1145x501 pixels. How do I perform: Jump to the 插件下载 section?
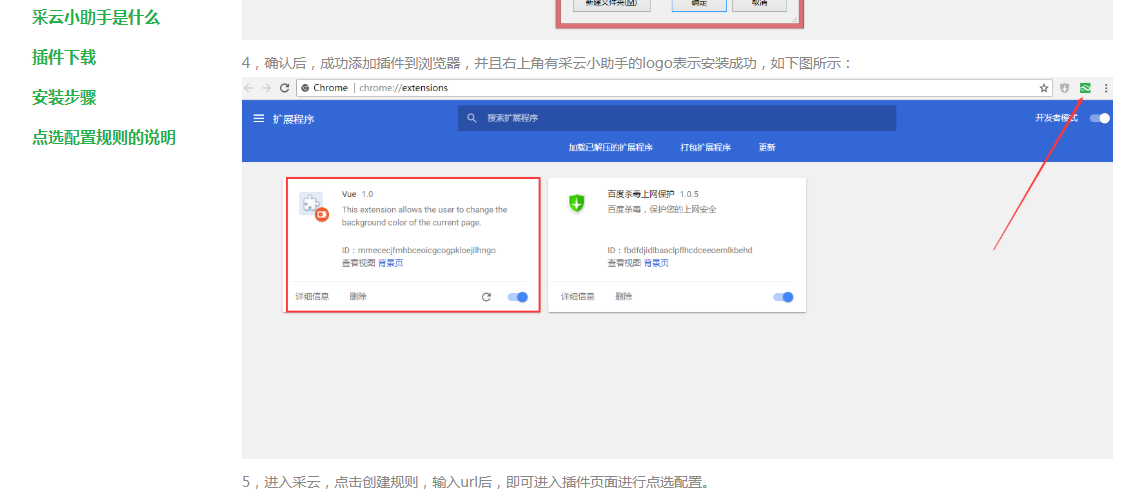tap(64, 58)
